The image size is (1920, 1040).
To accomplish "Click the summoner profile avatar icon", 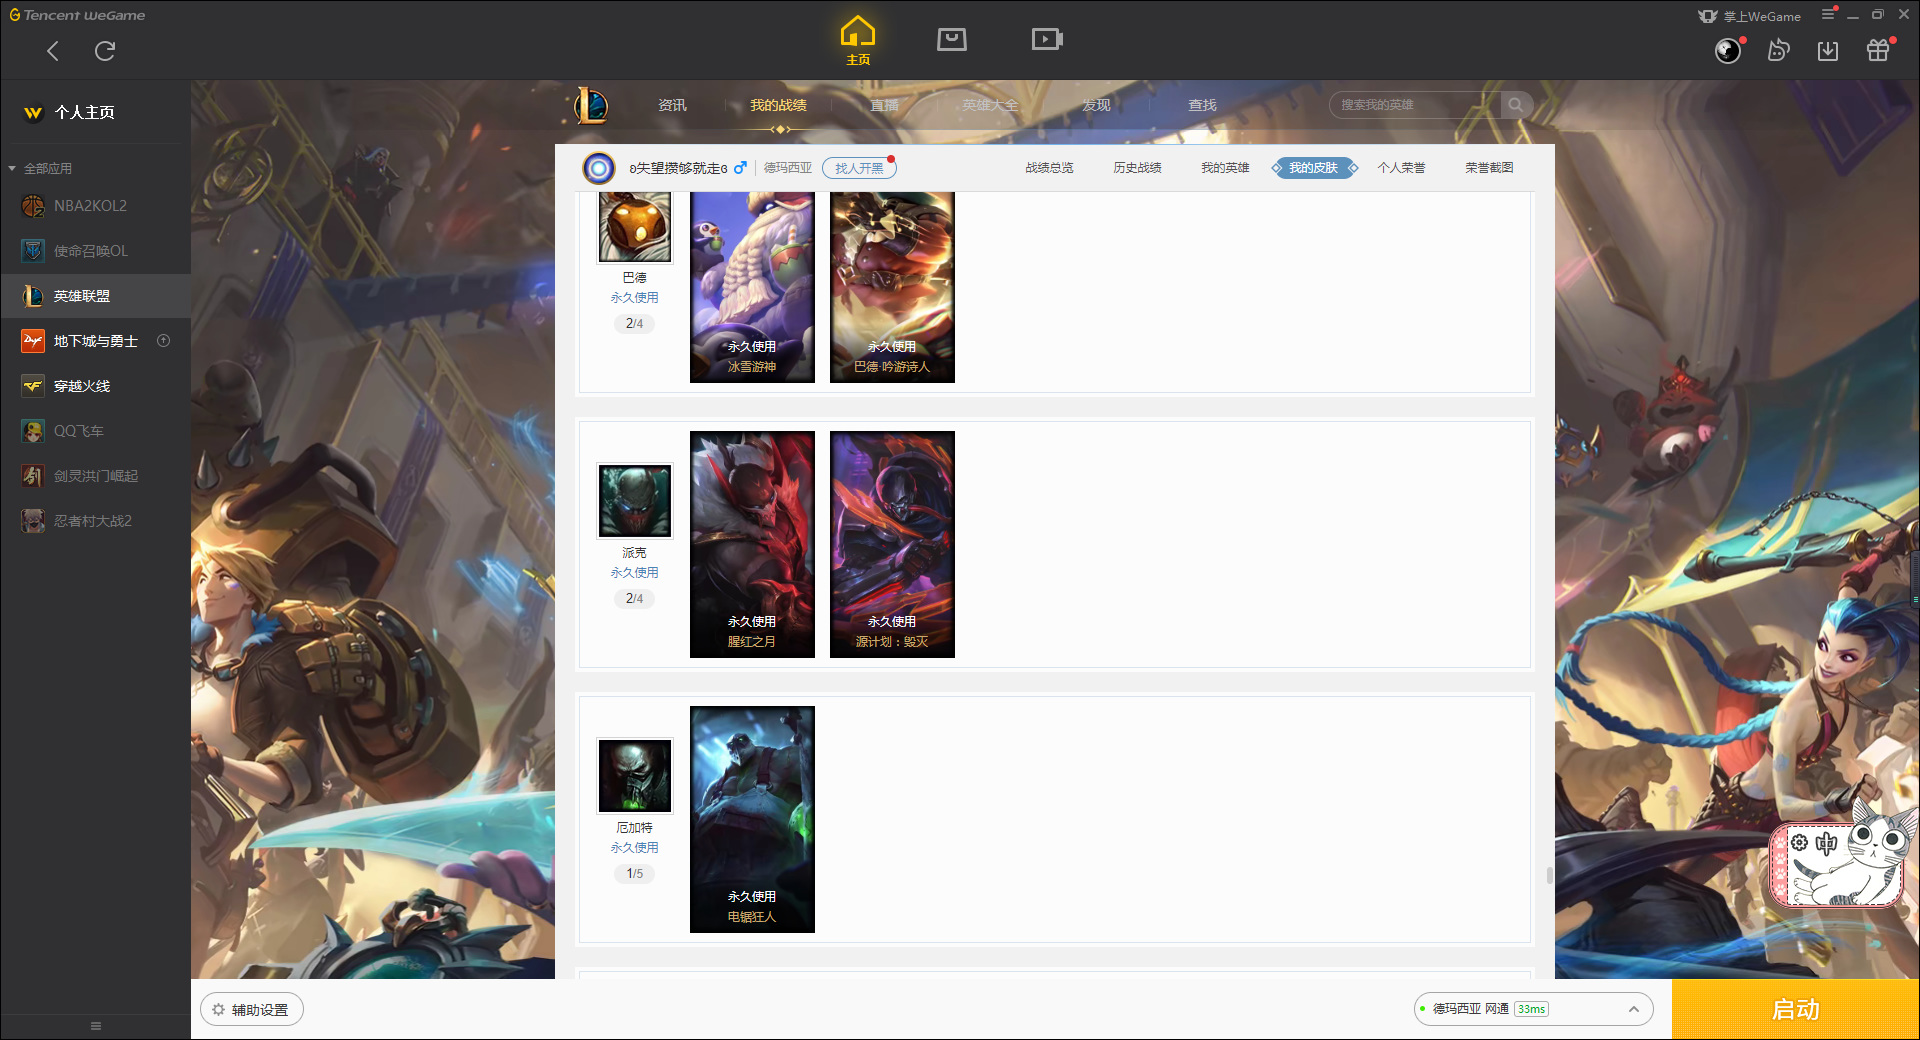I will pos(599,168).
